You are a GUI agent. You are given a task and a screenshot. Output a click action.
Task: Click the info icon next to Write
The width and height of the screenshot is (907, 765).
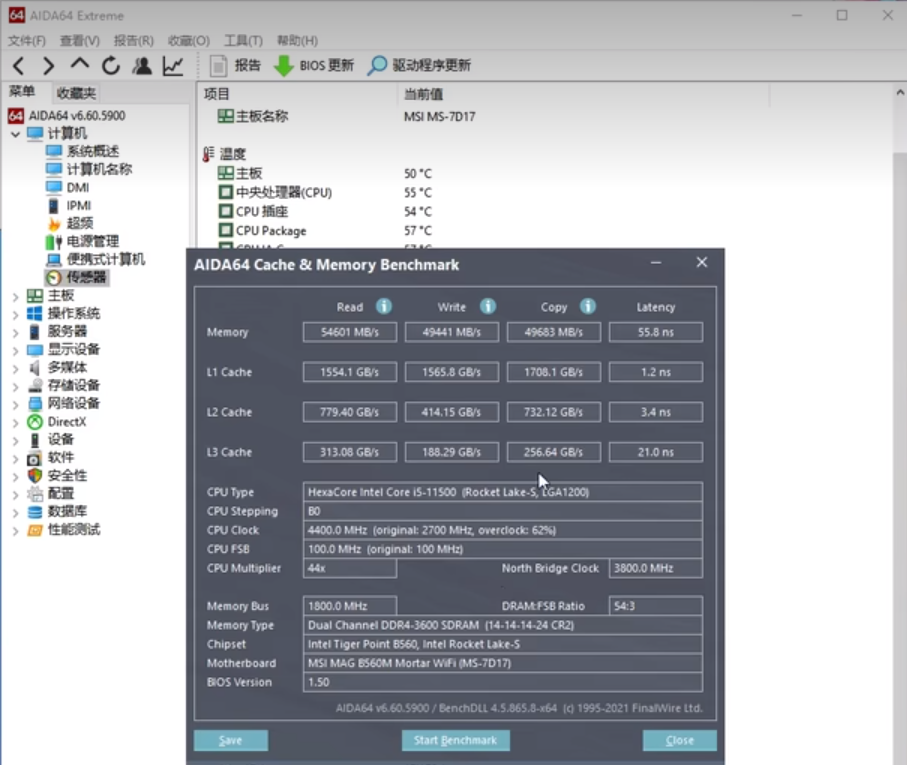pos(487,307)
